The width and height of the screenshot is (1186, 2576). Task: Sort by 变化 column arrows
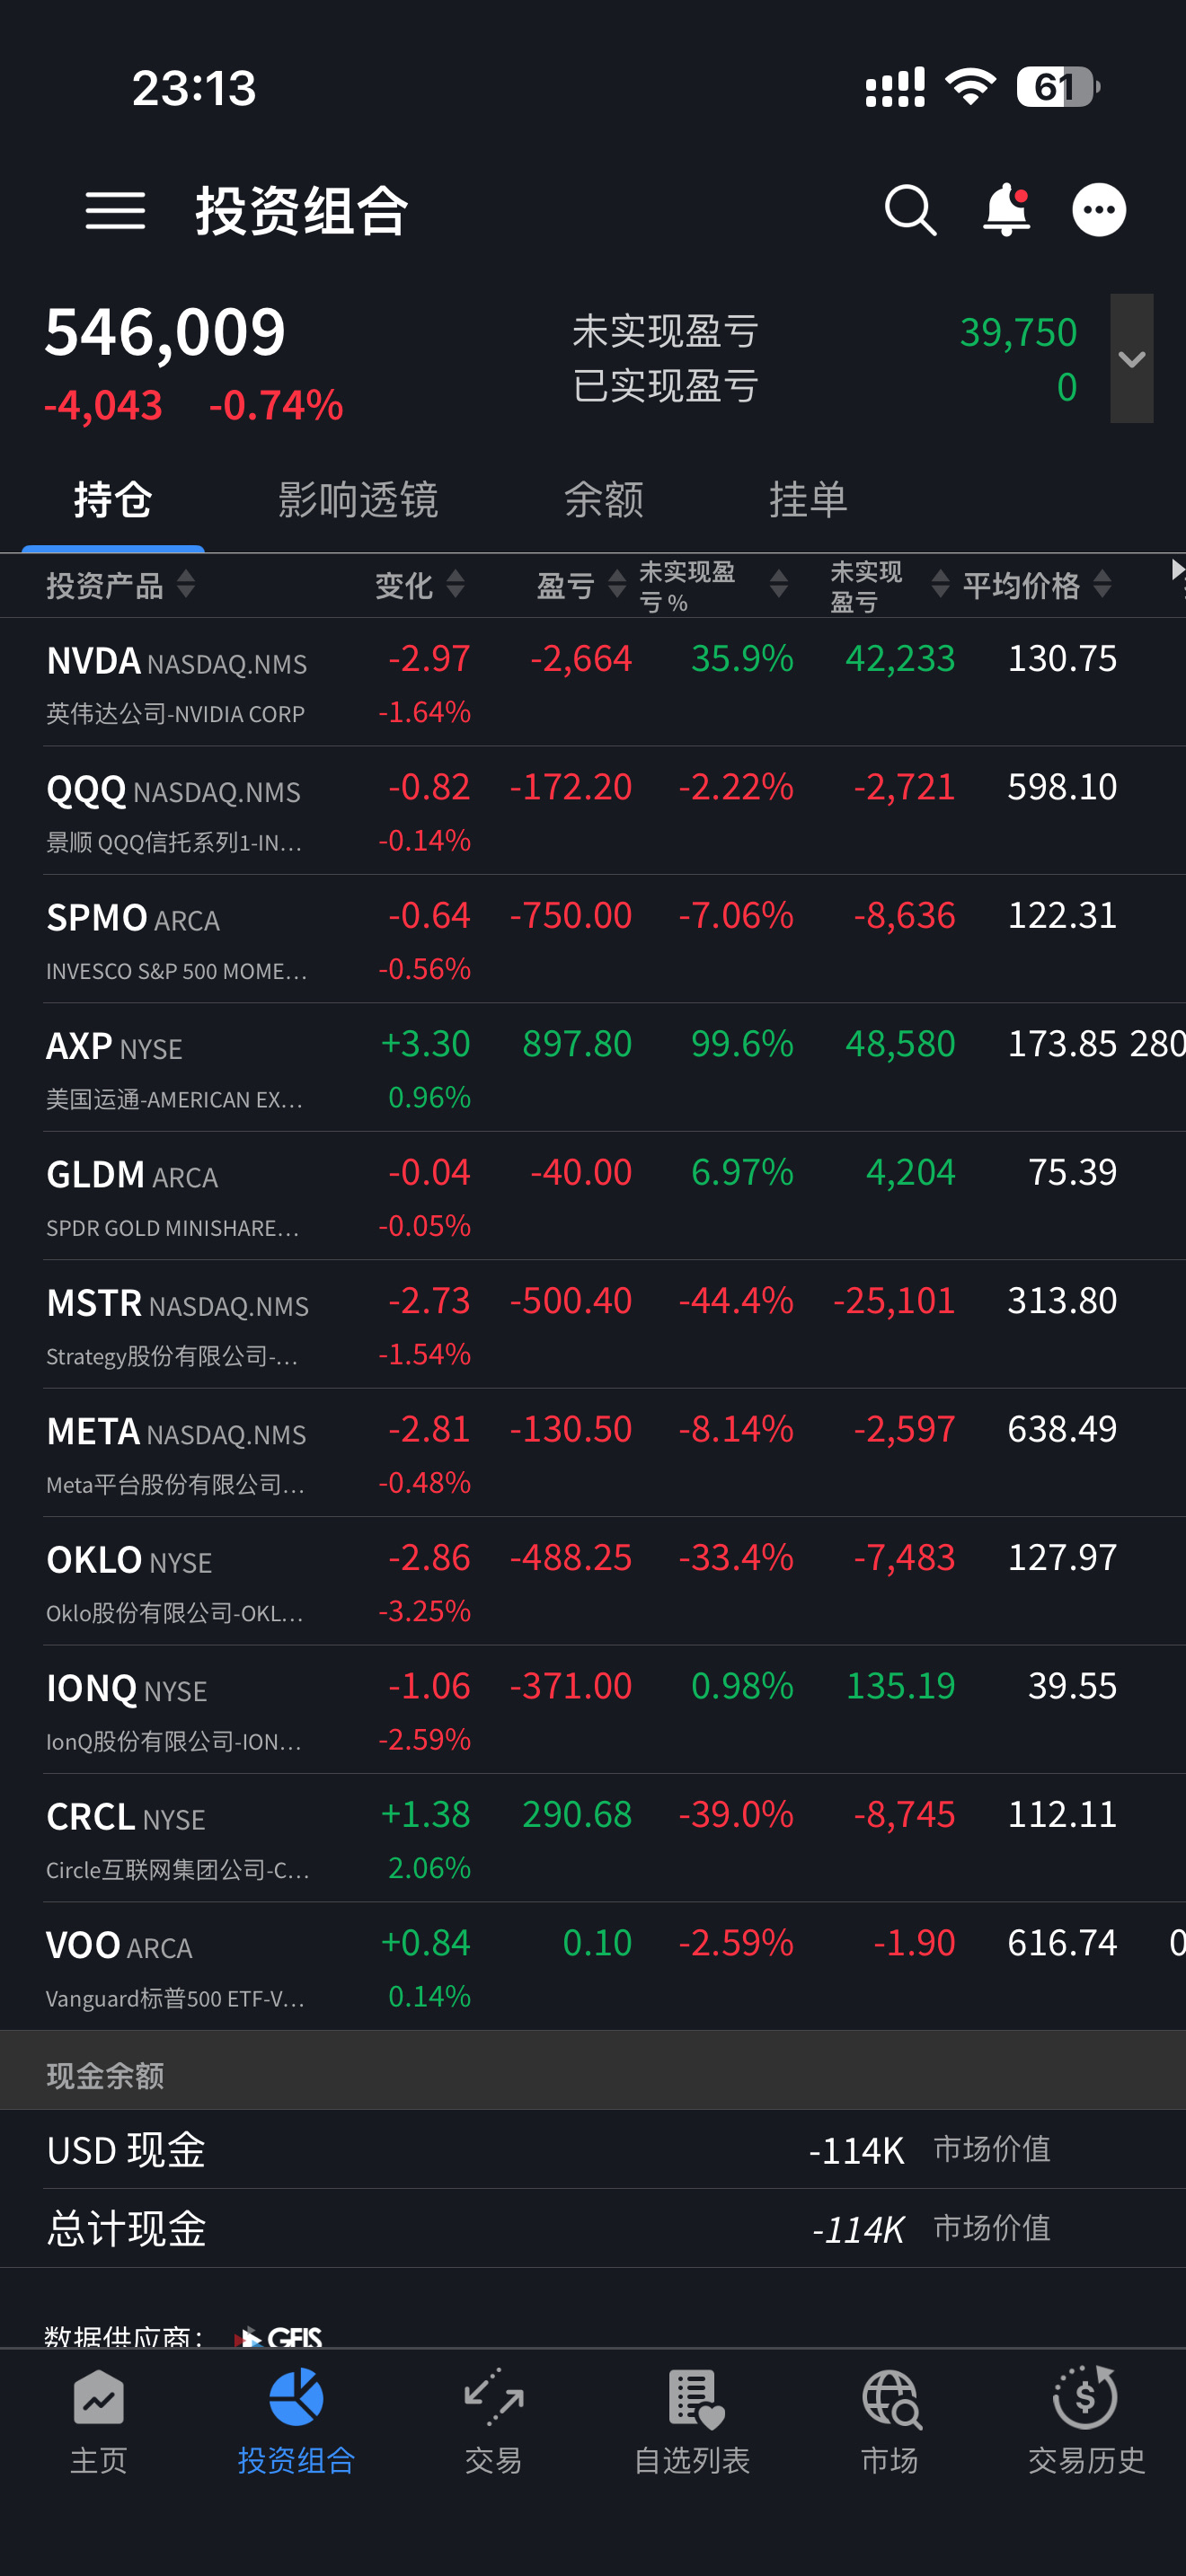tap(455, 584)
